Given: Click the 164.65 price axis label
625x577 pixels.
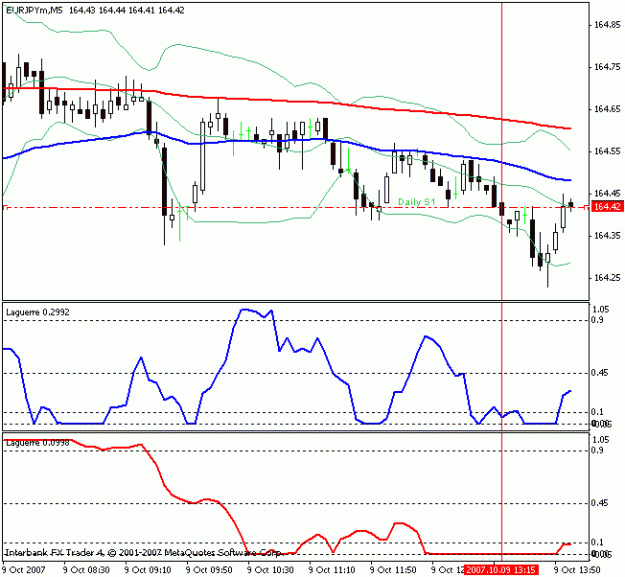Looking at the screenshot, I should [607, 109].
